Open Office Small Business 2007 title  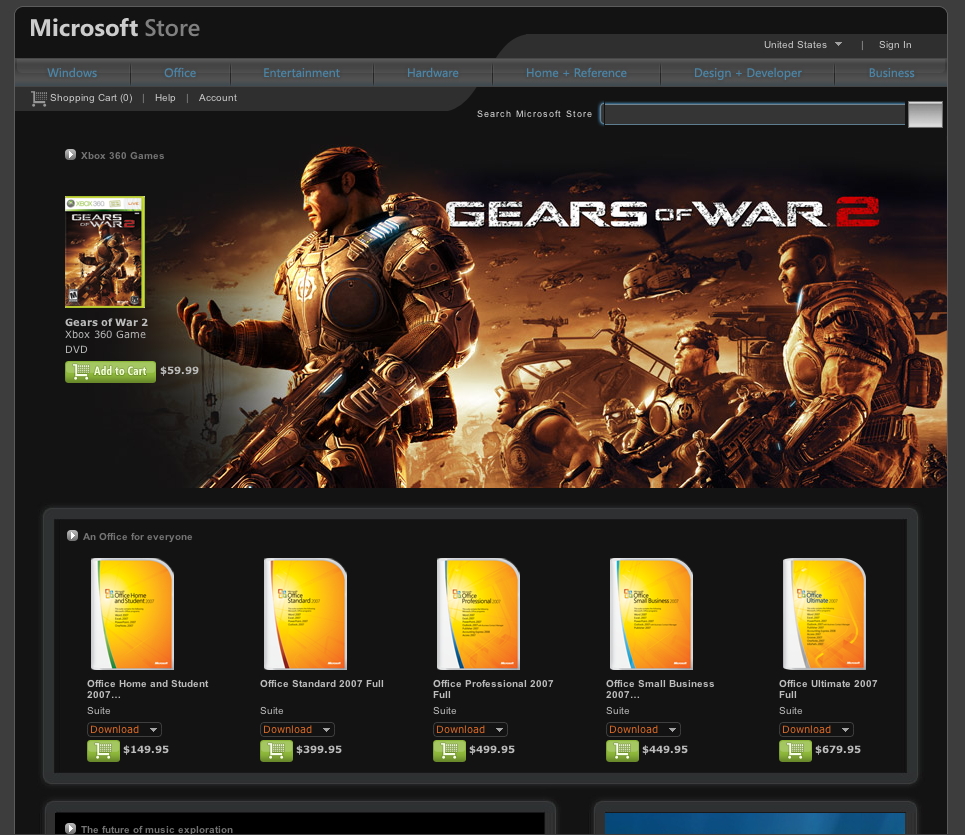click(660, 689)
